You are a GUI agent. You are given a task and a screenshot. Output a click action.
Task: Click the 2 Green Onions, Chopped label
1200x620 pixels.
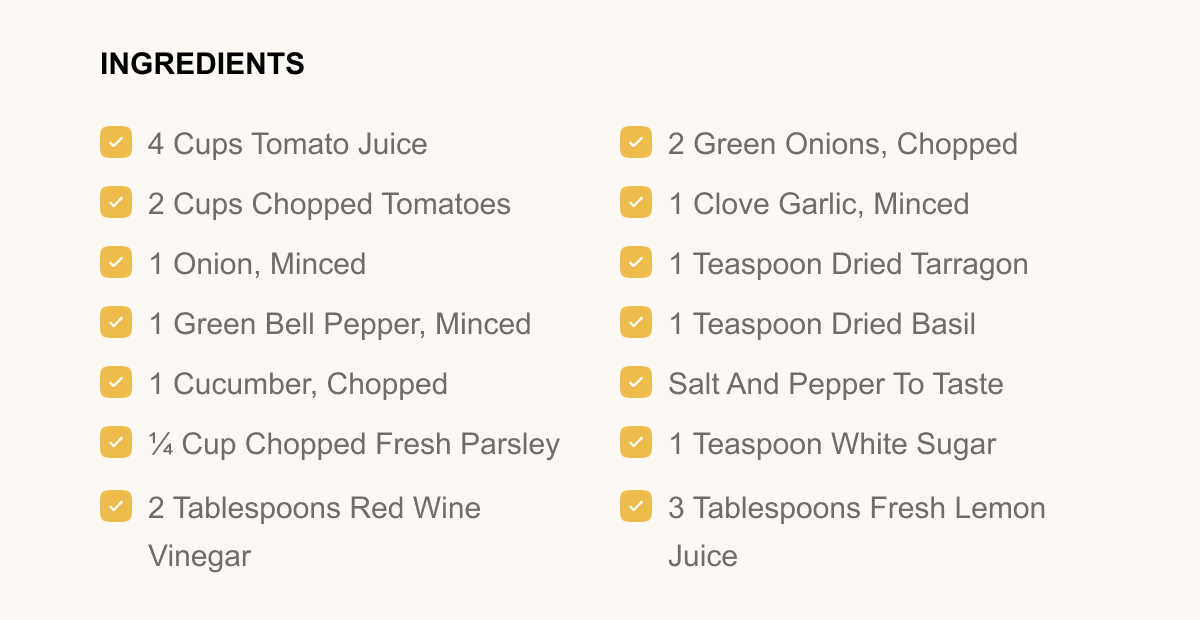click(842, 144)
